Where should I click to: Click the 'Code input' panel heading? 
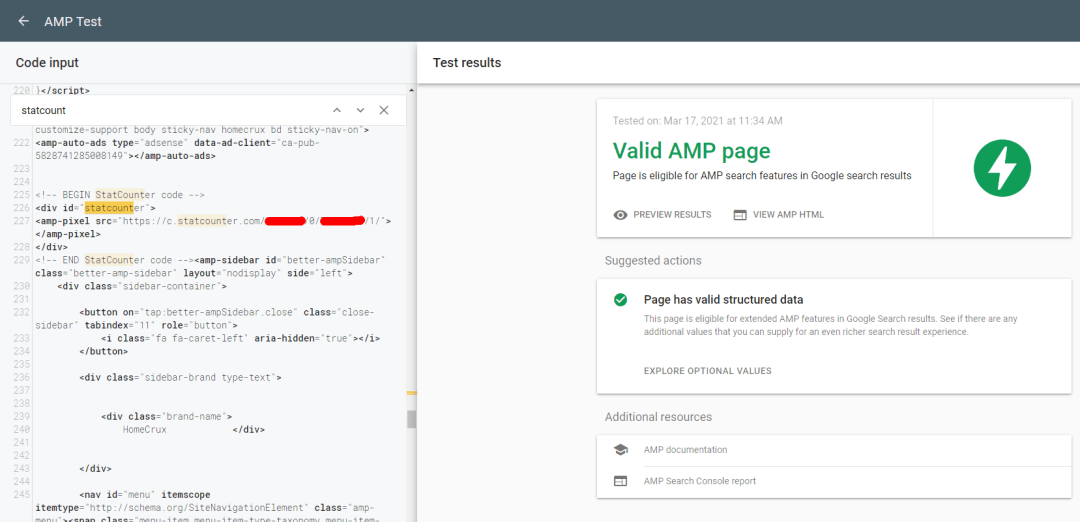[x=47, y=63]
